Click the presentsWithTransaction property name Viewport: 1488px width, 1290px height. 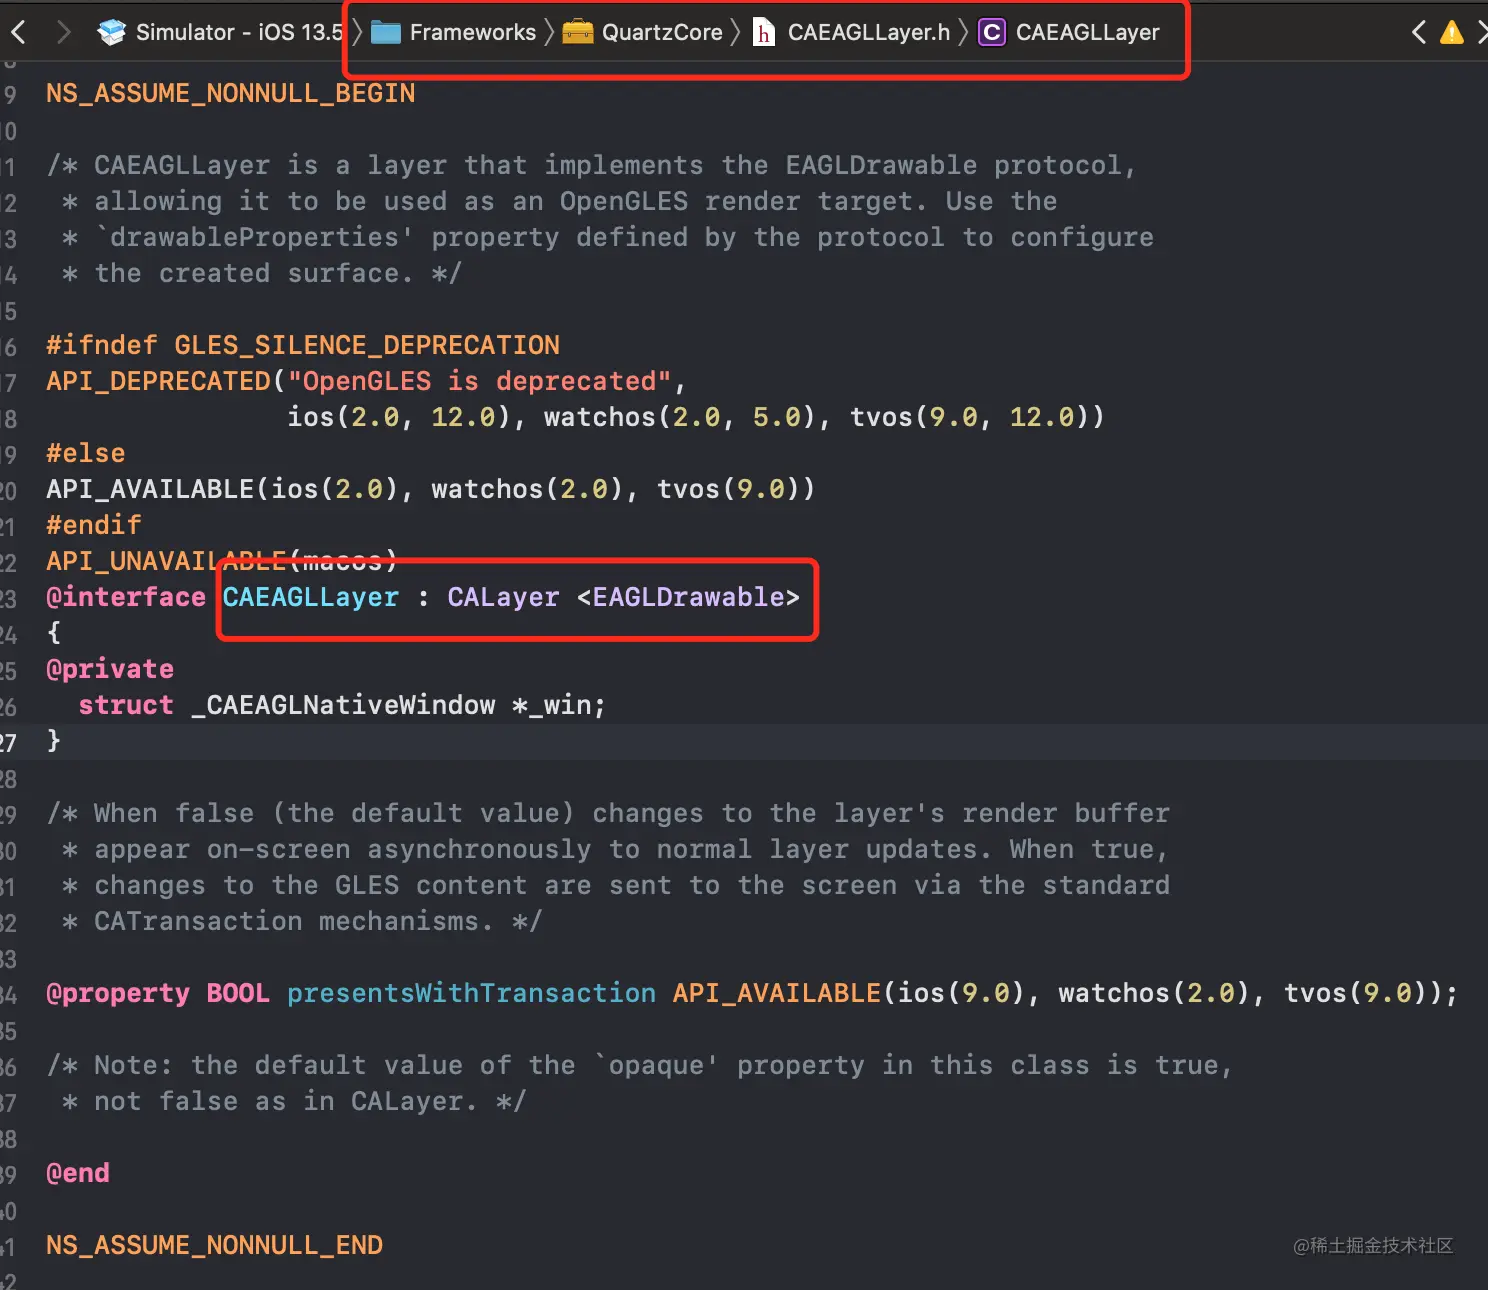click(x=472, y=993)
